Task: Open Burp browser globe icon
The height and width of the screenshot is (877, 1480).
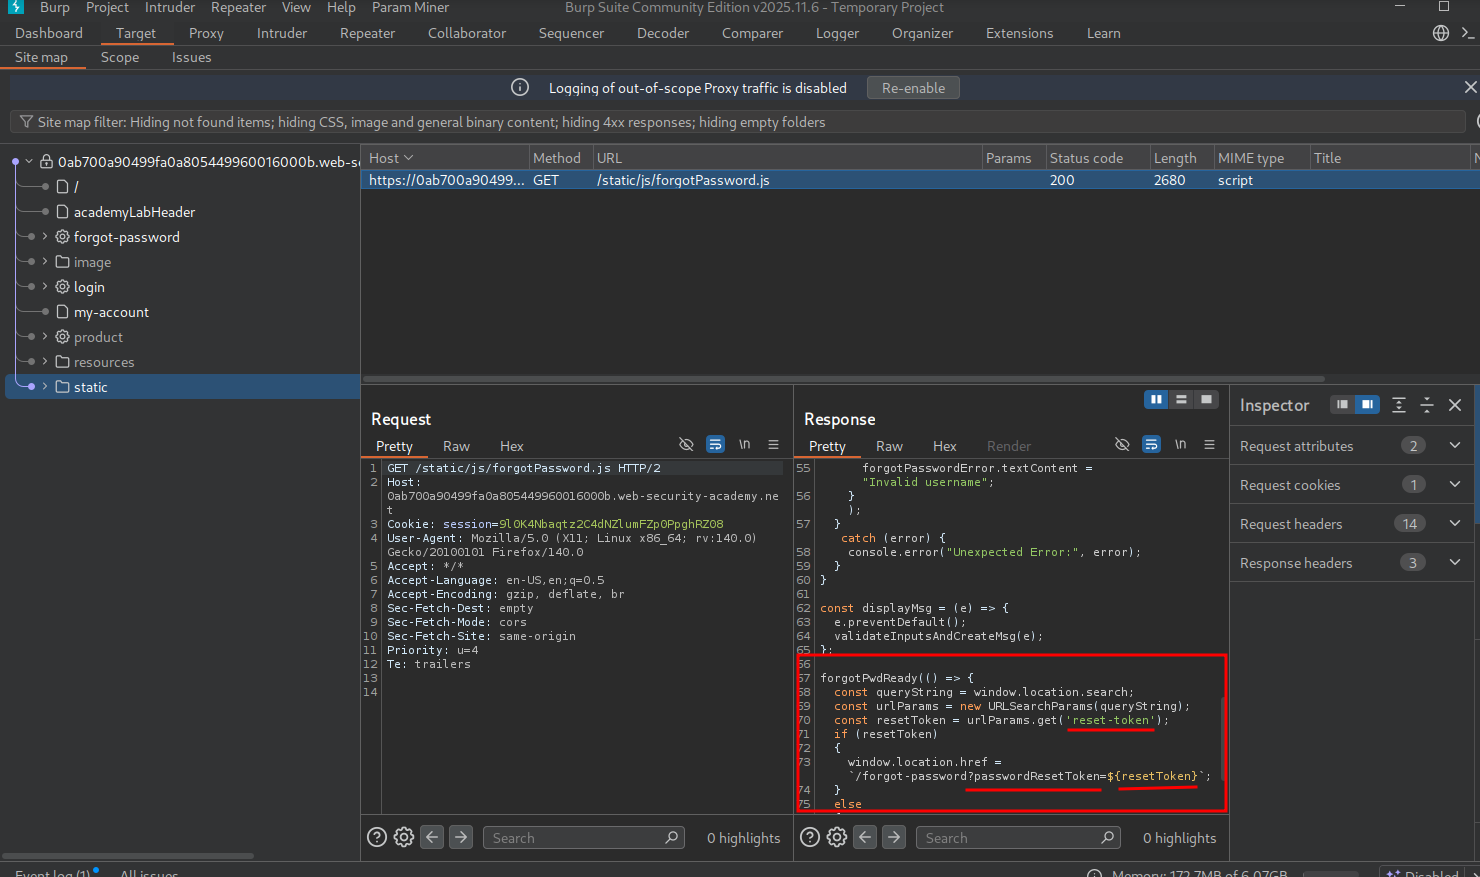Action: click(x=1441, y=33)
